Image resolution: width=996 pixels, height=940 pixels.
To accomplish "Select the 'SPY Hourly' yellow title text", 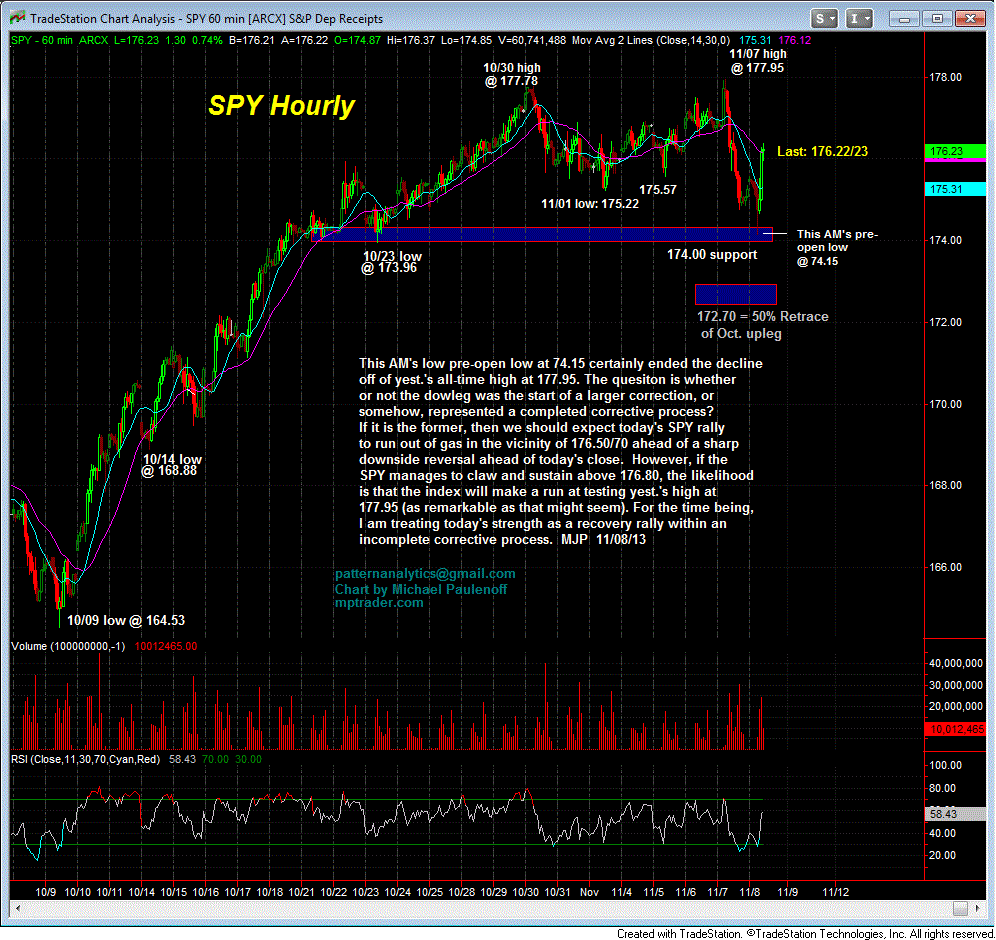I will coord(281,105).
